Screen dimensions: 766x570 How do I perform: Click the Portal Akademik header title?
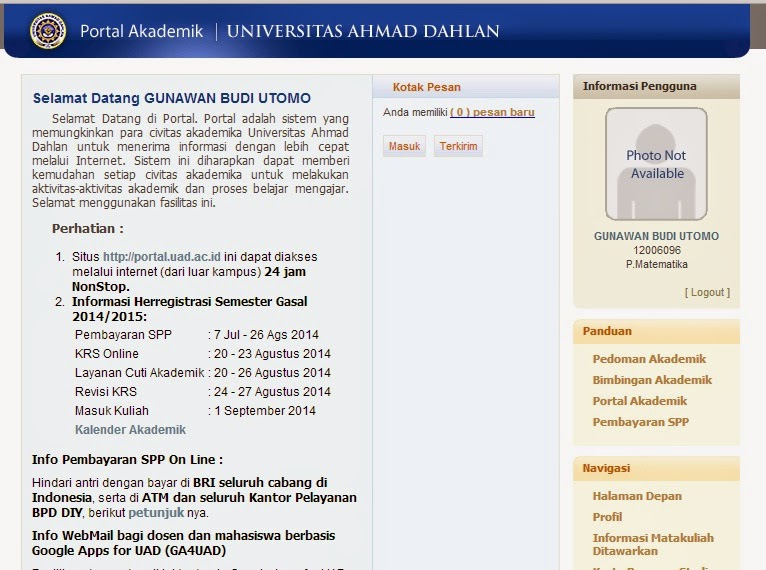click(x=142, y=31)
